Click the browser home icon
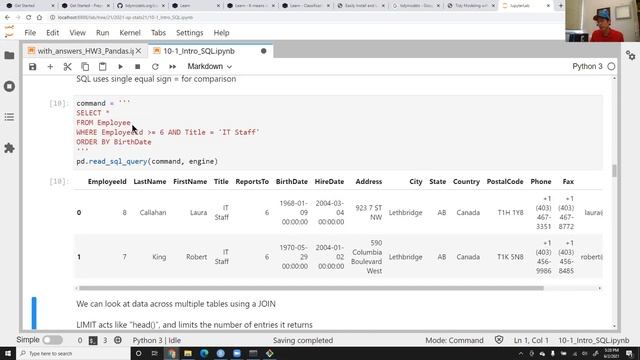The image size is (640, 360). [39, 18]
